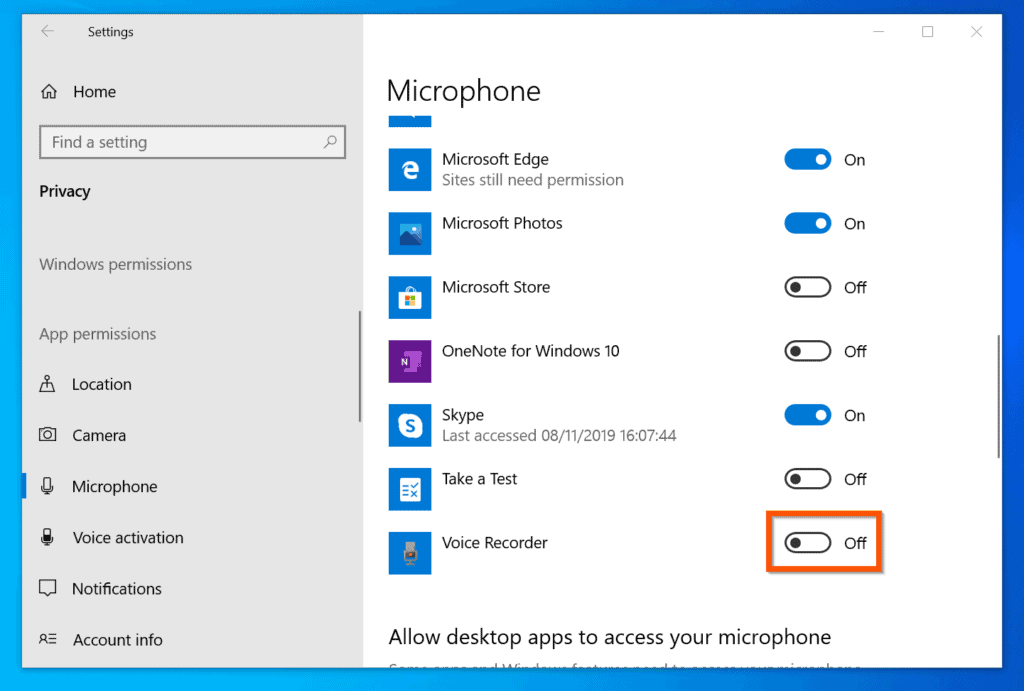Maximize the Settings window
Screen dimensions: 1024x691
pos(927,31)
